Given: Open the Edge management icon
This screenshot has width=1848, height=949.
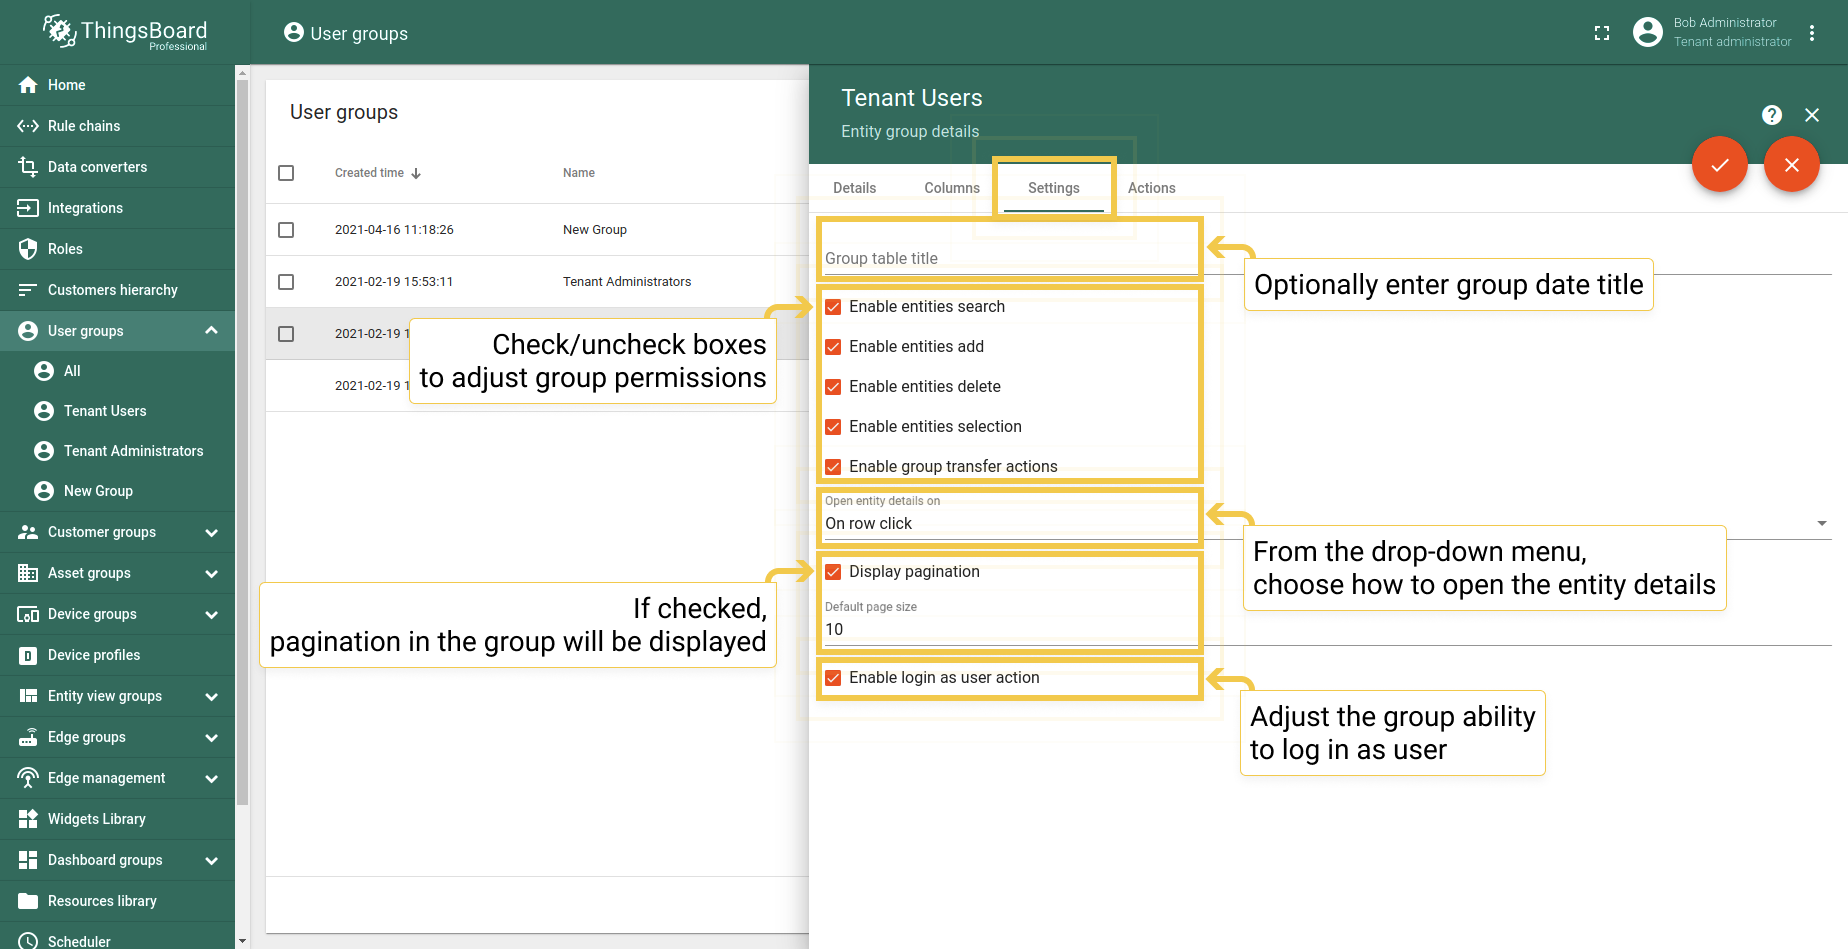Looking at the screenshot, I should click(x=28, y=778).
